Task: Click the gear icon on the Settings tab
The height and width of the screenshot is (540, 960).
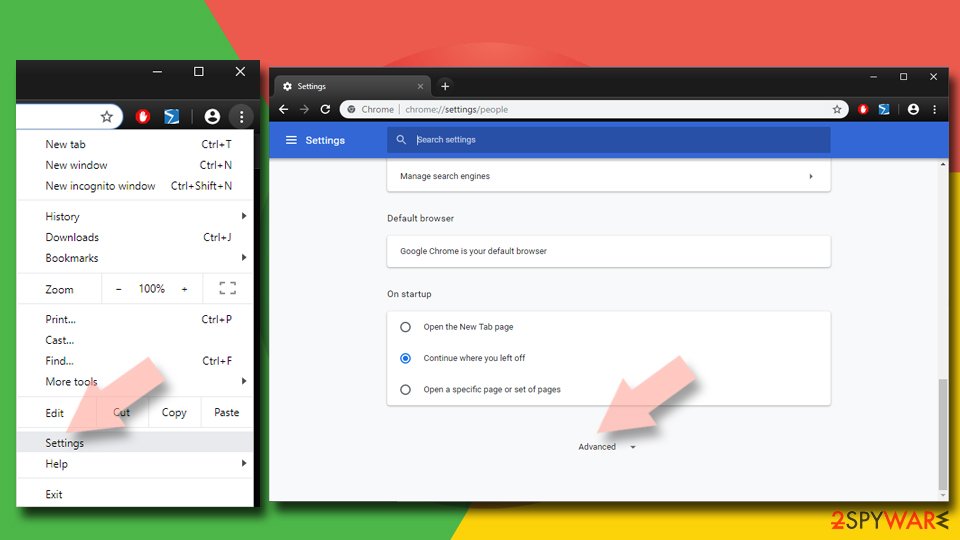Action: [287, 86]
